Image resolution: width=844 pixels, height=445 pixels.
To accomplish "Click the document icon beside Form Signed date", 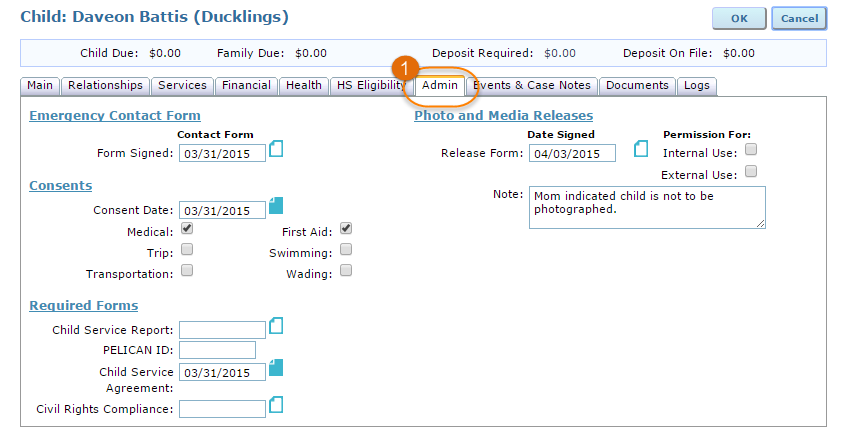I will click(x=277, y=149).
